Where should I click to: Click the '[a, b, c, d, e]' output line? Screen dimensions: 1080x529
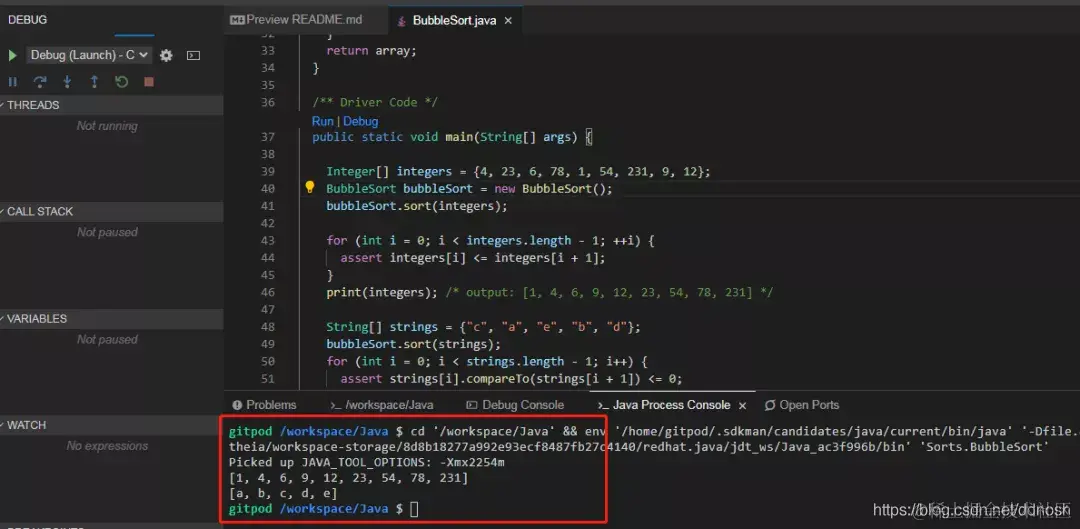click(283, 493)
